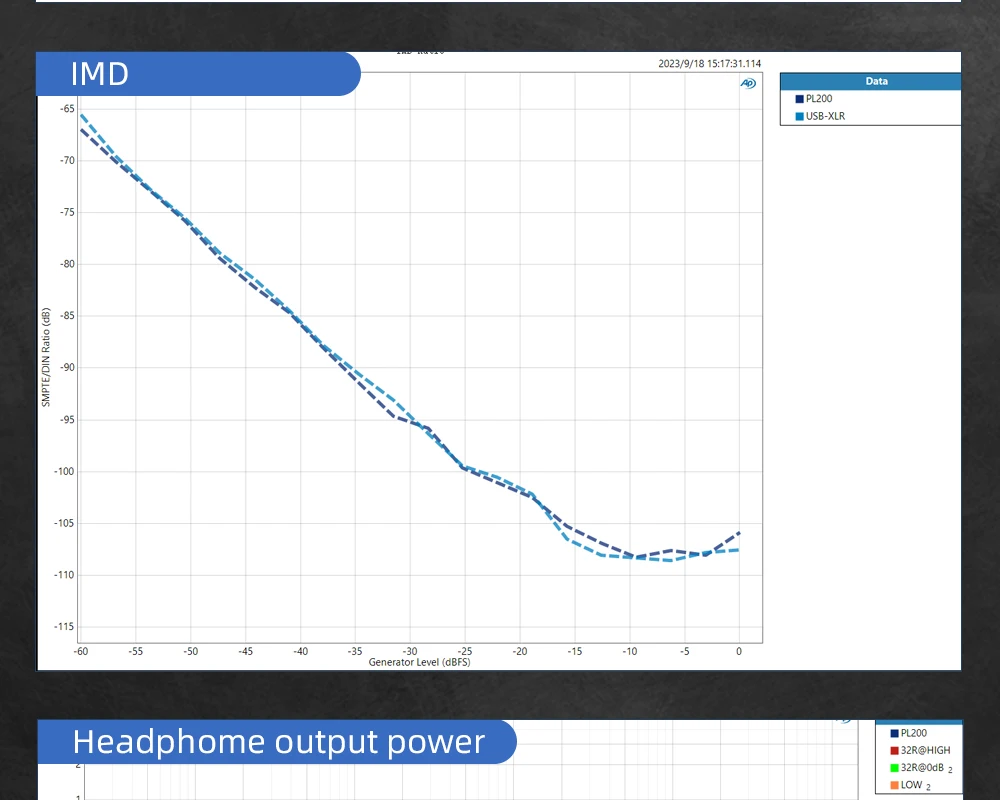
Task: Click the red 32R@HIGH legend swatch
Action: pyautogui.click(x=894, y=750)
